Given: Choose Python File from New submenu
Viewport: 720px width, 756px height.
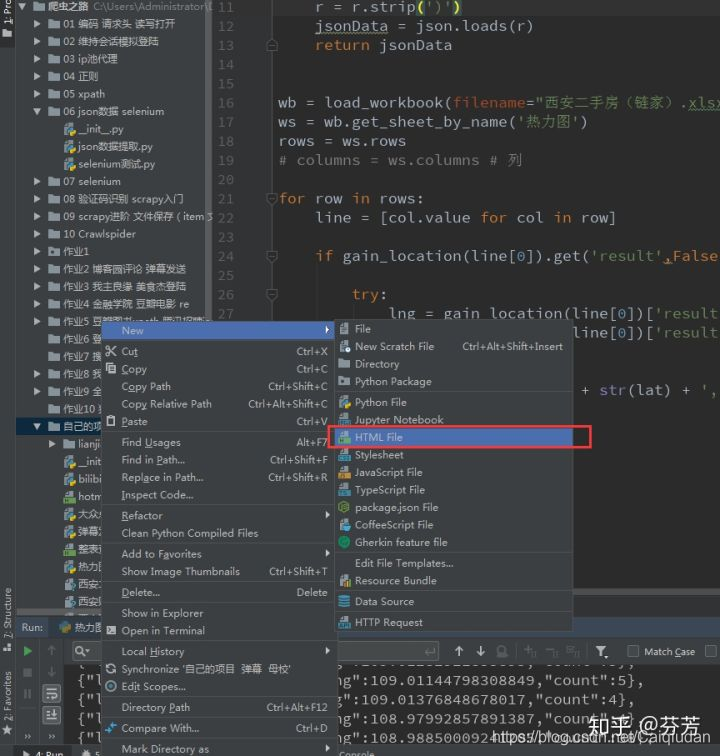Looking at the screenshot, I should [454, 402].
